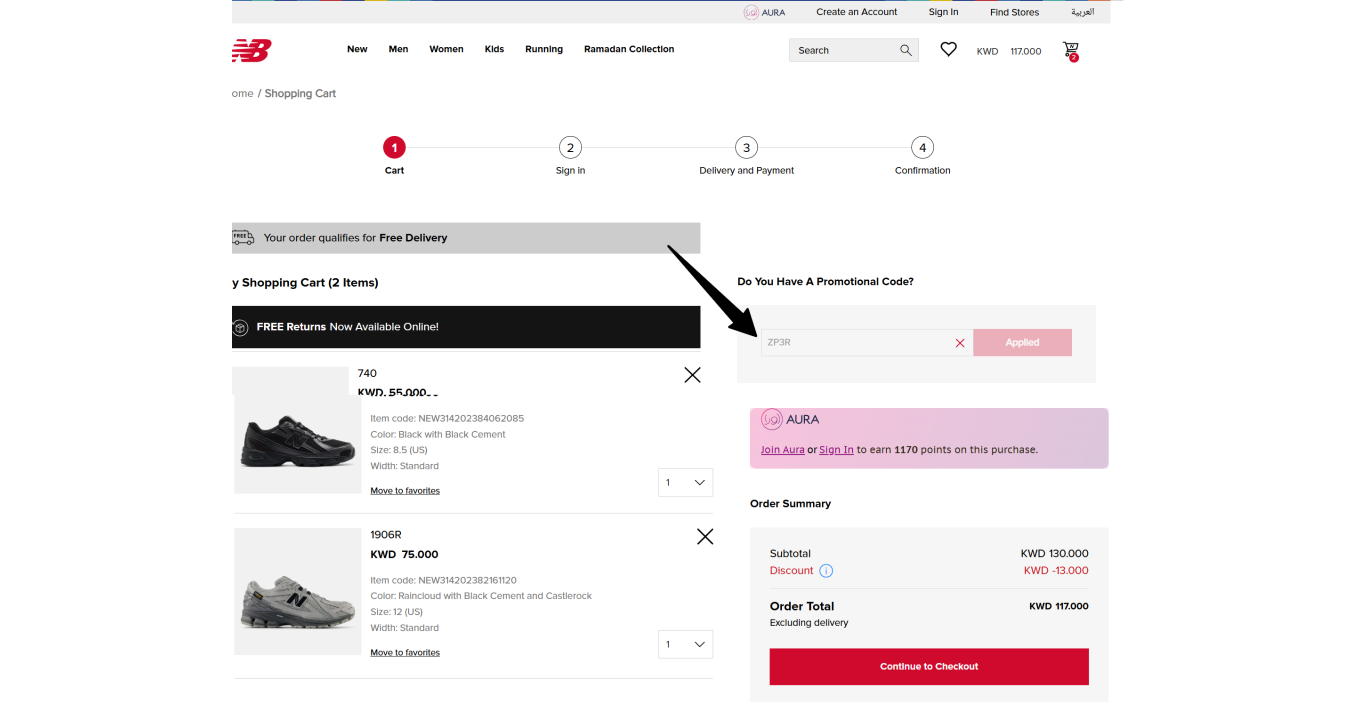Click the Shopping Cart breadcrumb
Screen dimensions: 1368x720
coord(300,93)
